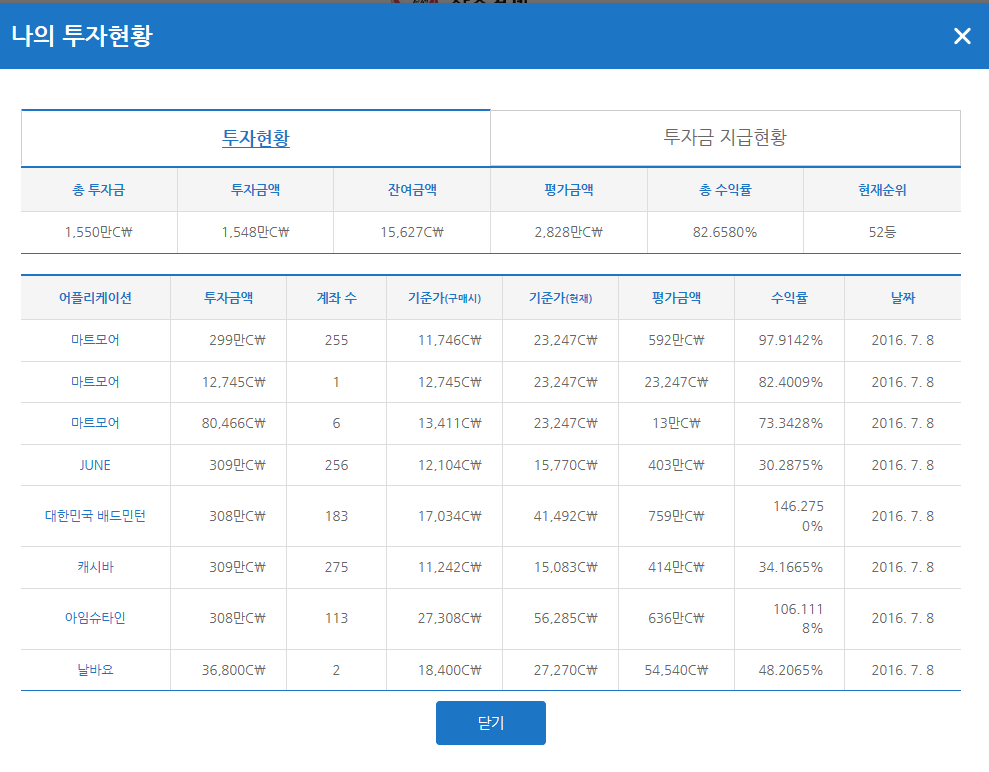Viewport: 989px width, 772px height.
Task: Click the 캐시바 application link
Action: 95,567
